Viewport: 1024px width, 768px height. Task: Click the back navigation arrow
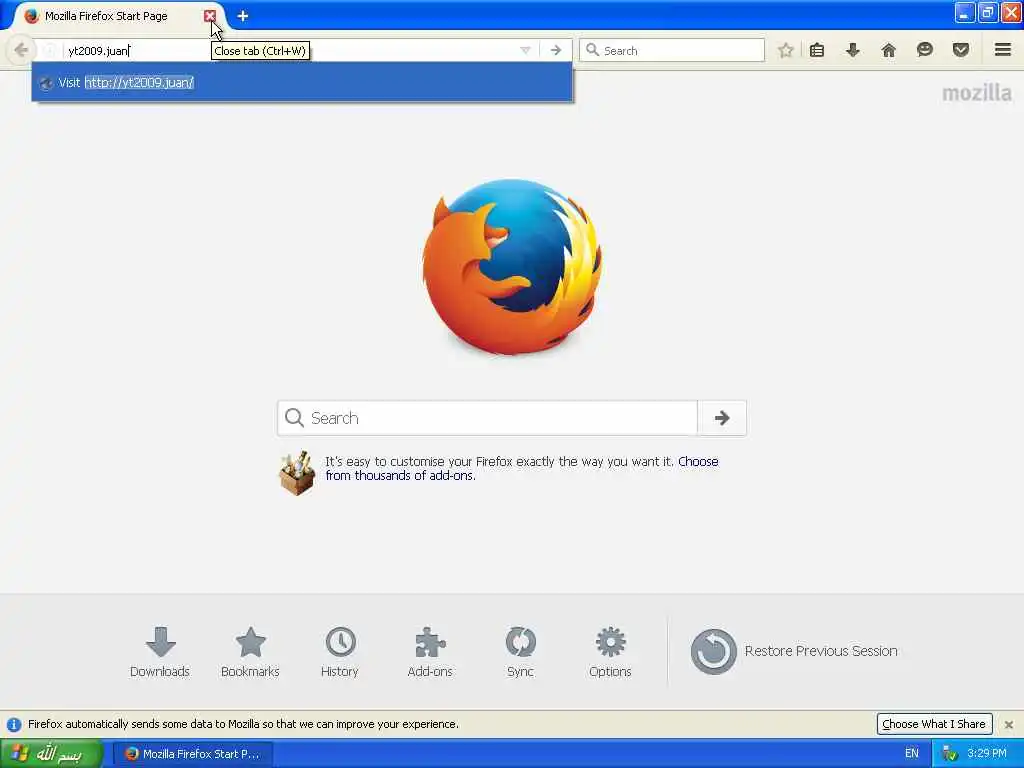[x=21, y=50]
